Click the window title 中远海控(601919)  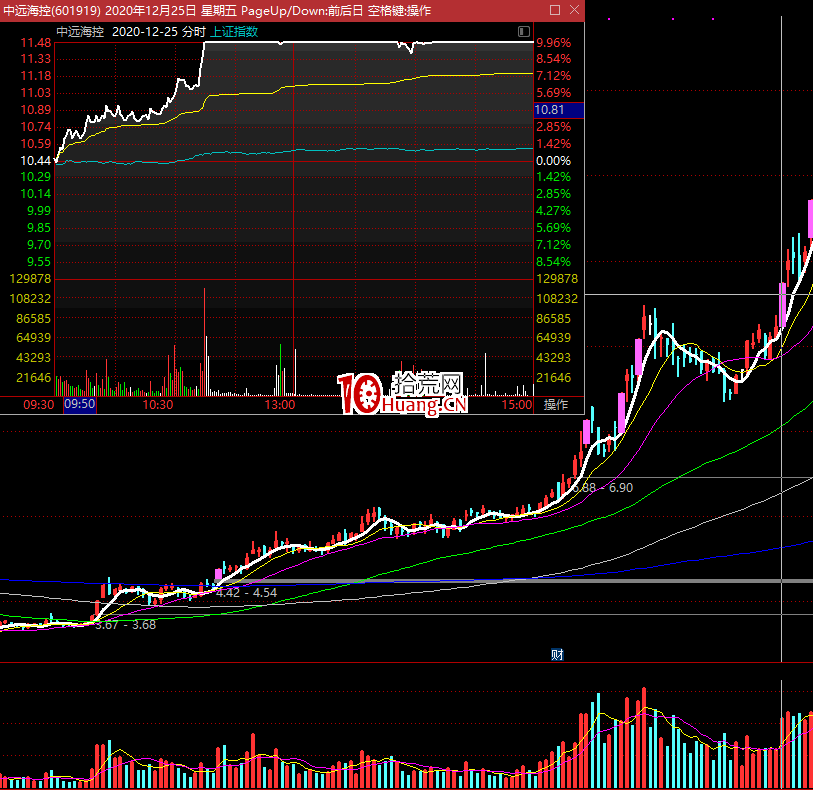click(52, 10)
